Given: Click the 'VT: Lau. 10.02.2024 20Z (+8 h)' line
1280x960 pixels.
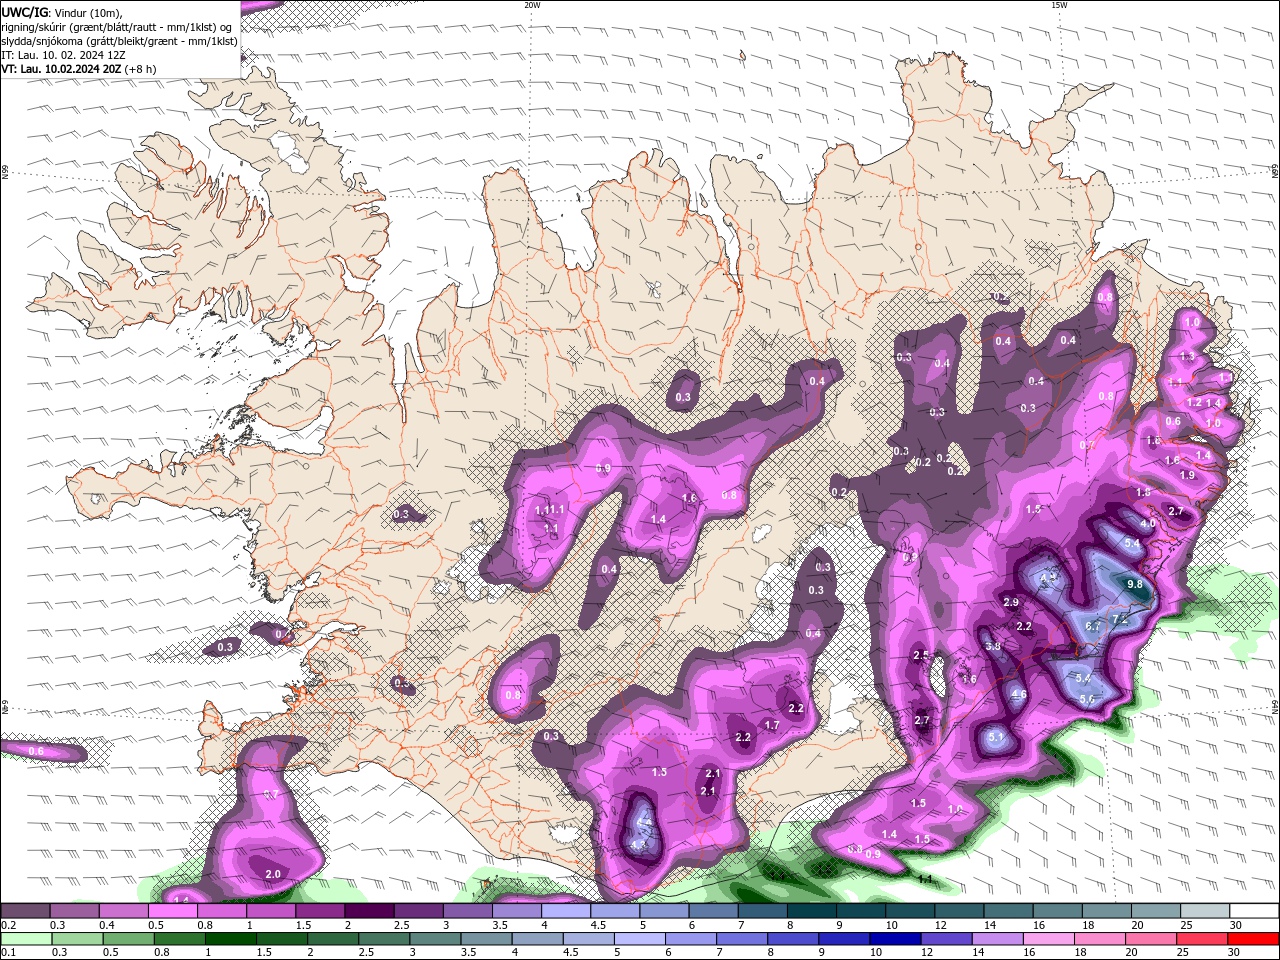Looking at the screenshot, I should click(79, 69).
